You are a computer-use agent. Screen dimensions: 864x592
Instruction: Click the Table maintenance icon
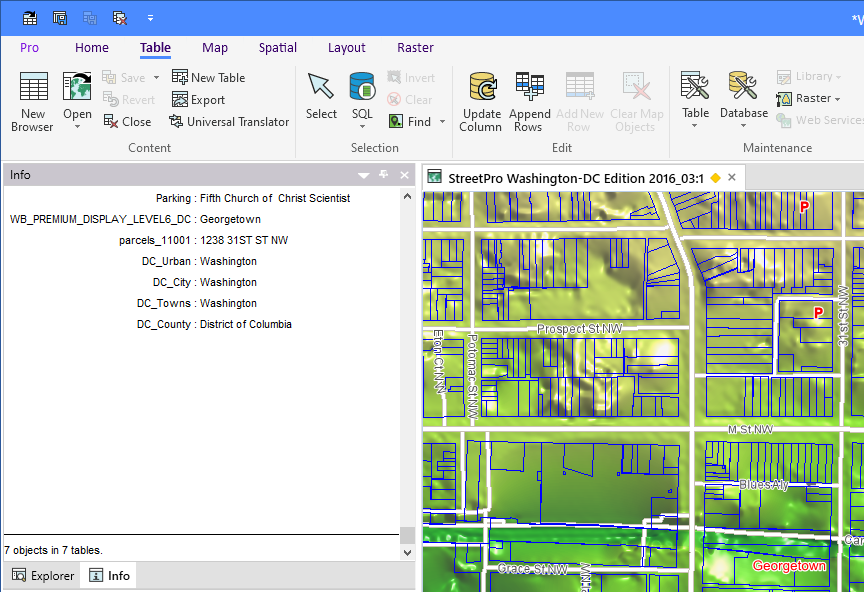tap(695, 98)
